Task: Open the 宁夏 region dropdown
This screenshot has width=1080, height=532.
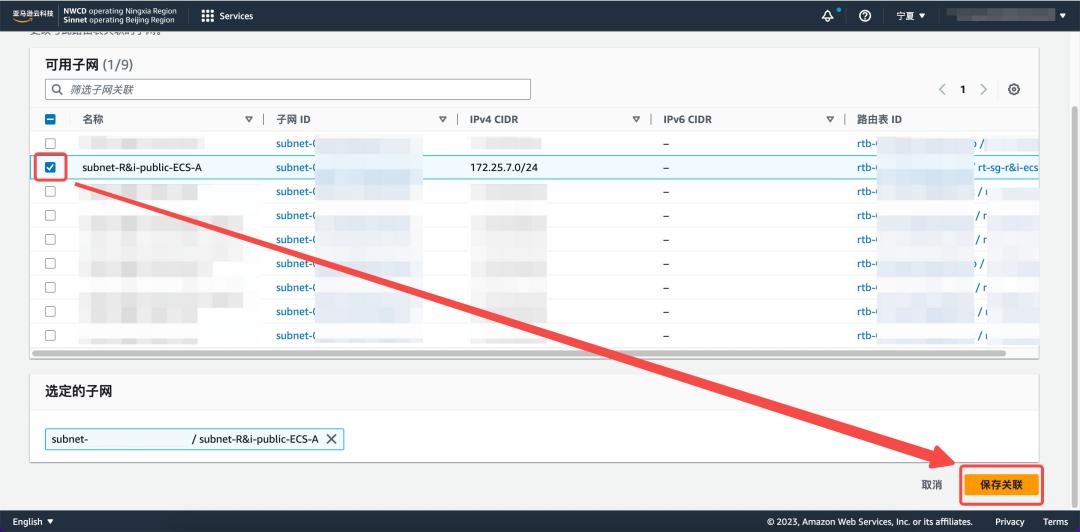Action: coord(910,16)
